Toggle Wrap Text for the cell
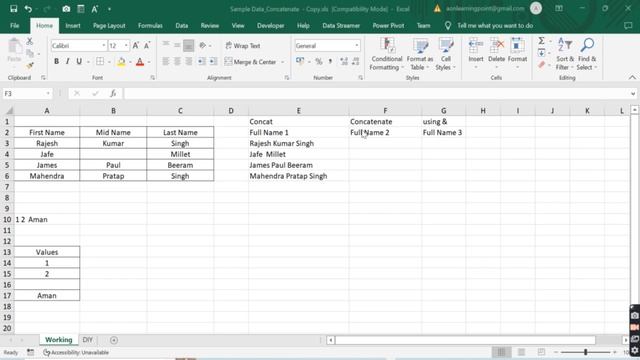Image resolution: width=640 pixels, height=360 pixels. click(x=243, y=46)
